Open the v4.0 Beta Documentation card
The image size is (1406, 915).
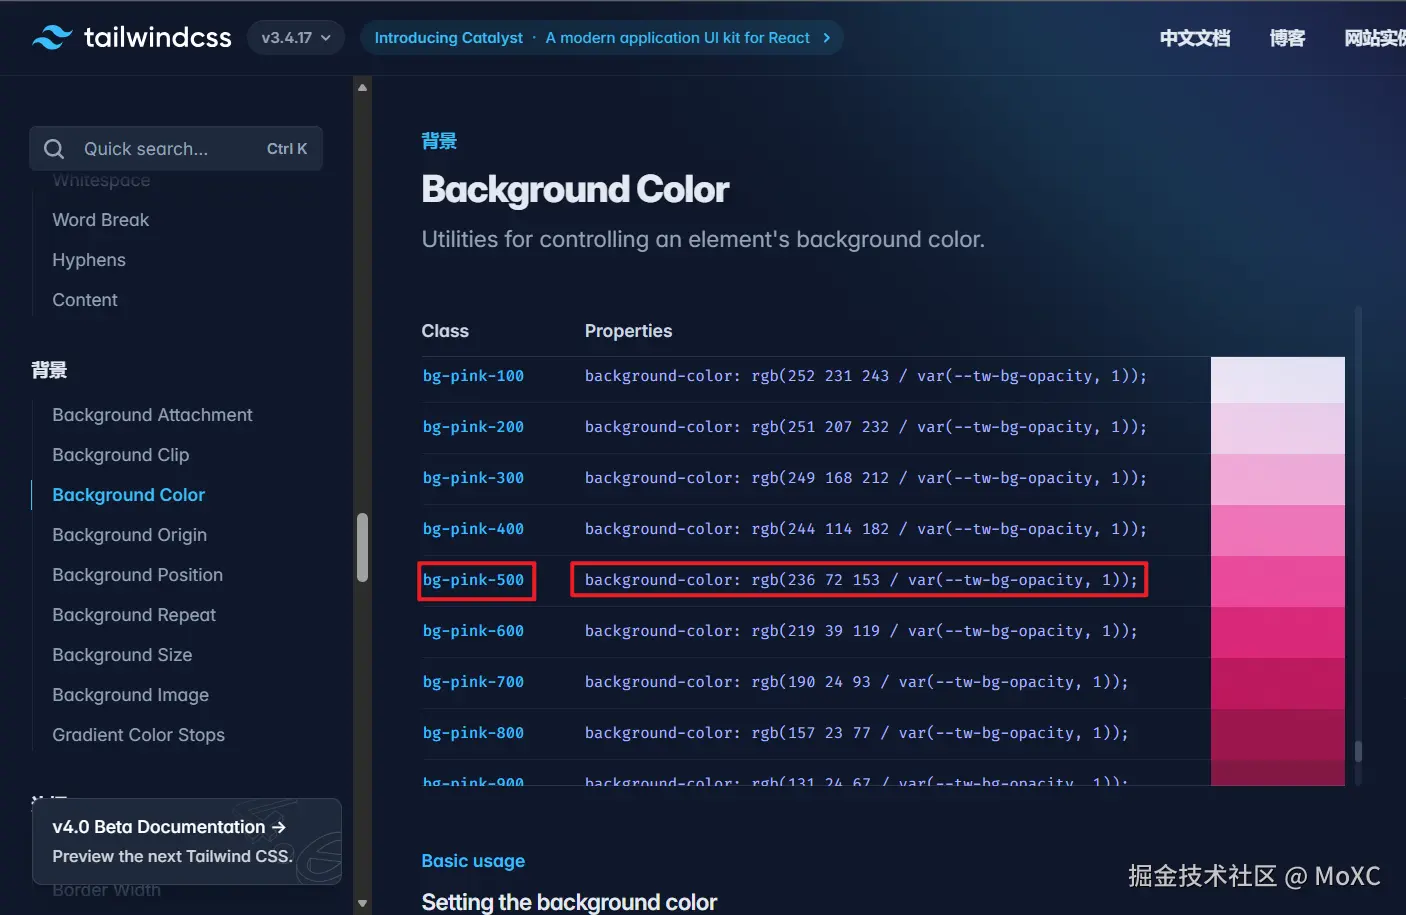coord(187,841)
